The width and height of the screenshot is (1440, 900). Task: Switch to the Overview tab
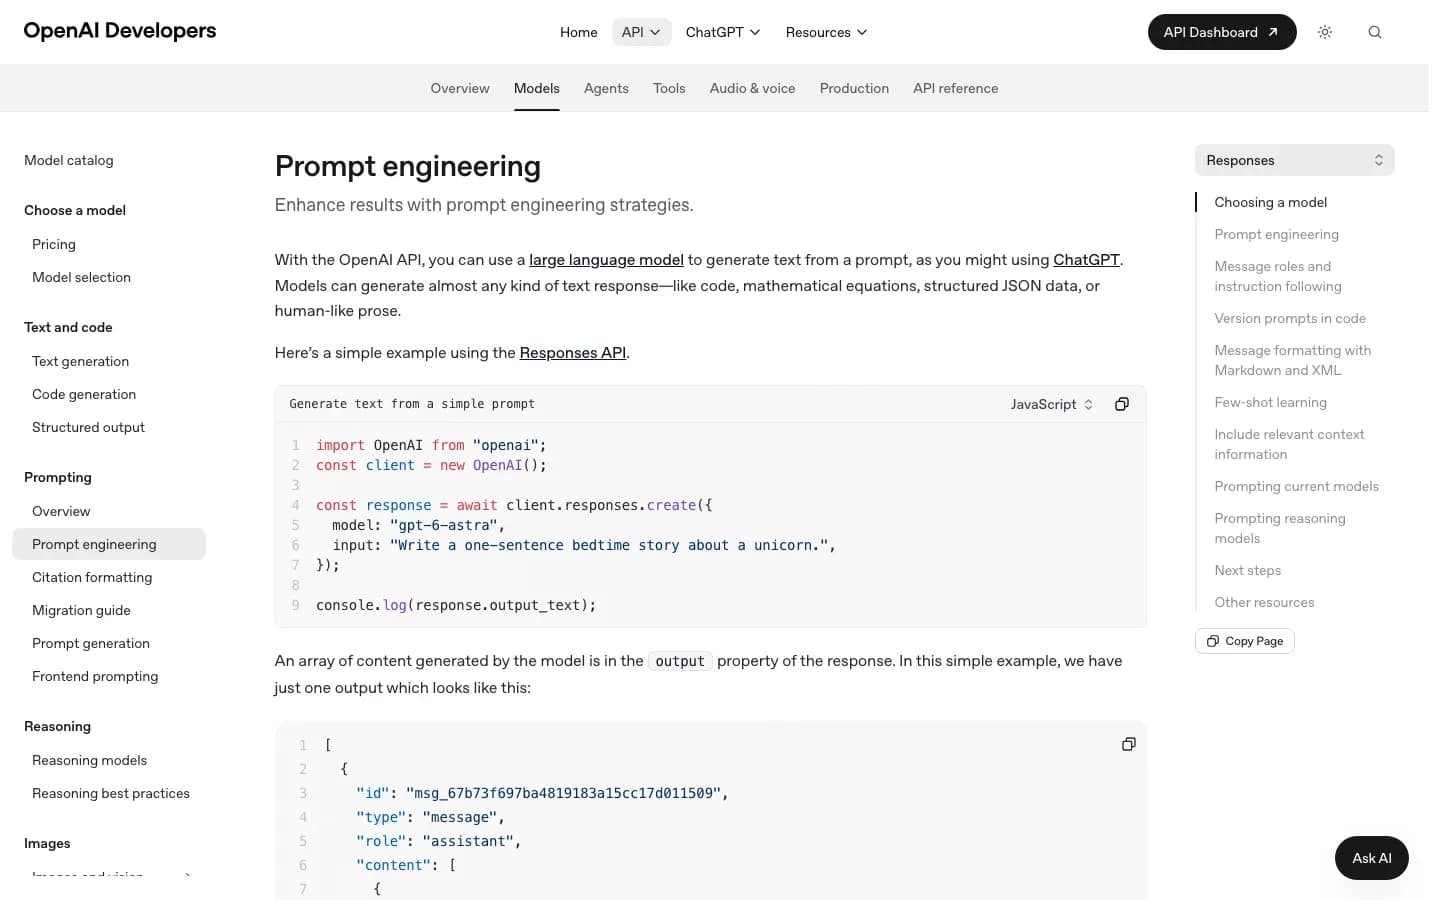point(460,88)
